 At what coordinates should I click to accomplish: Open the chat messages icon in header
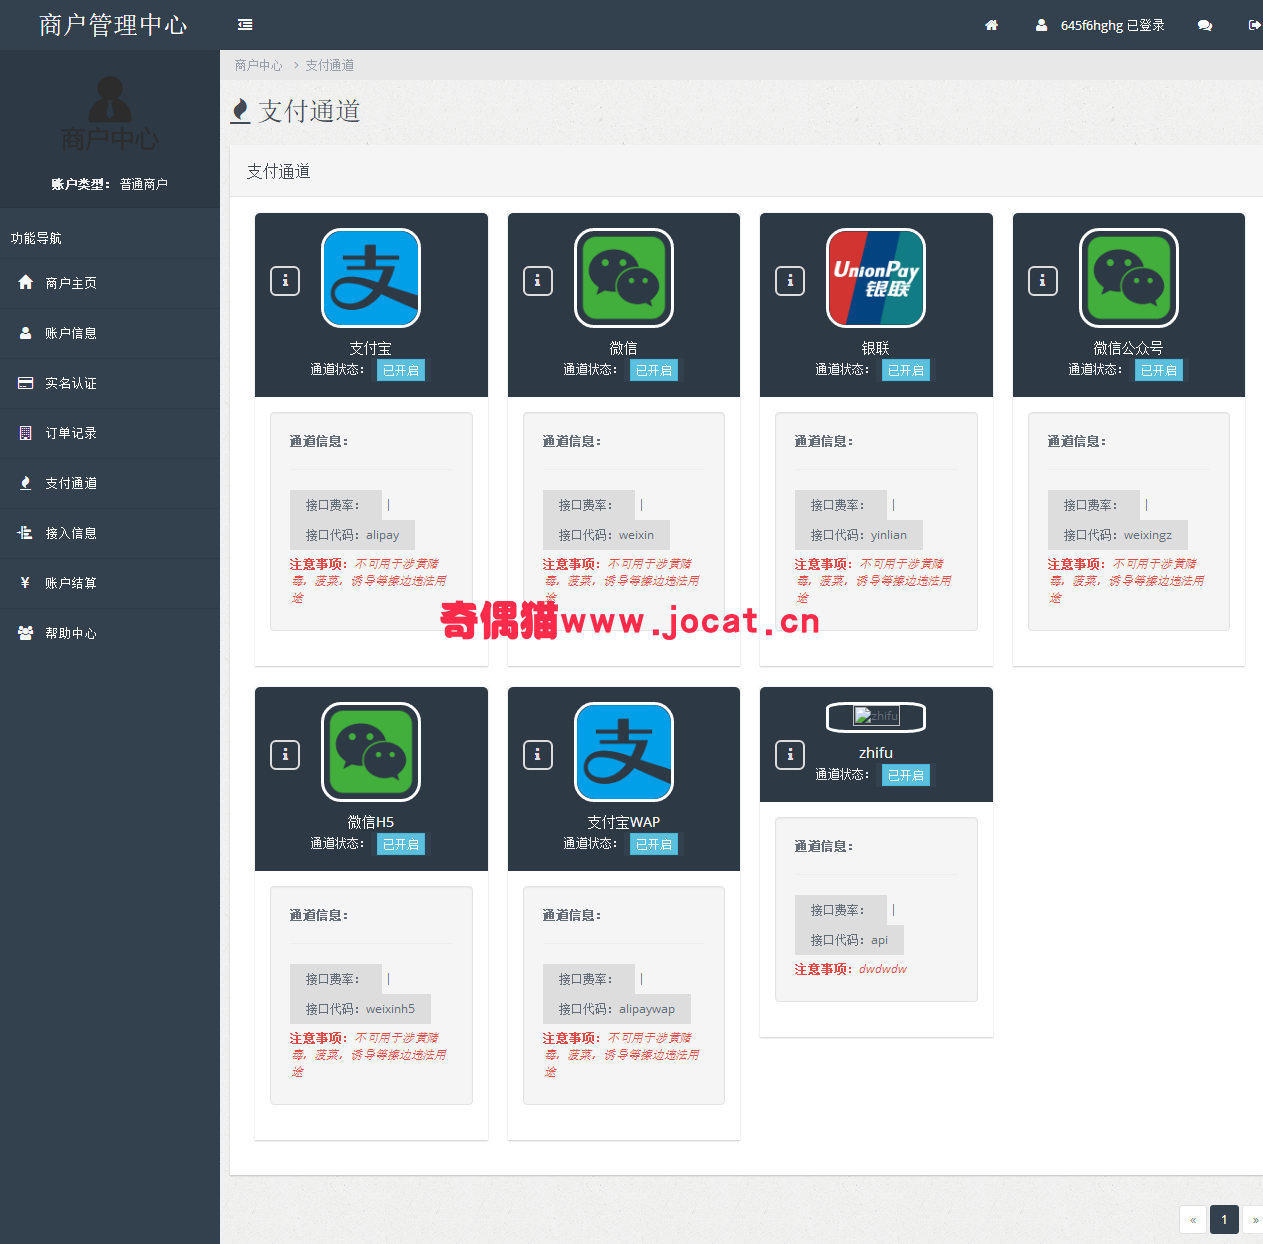1205,25
